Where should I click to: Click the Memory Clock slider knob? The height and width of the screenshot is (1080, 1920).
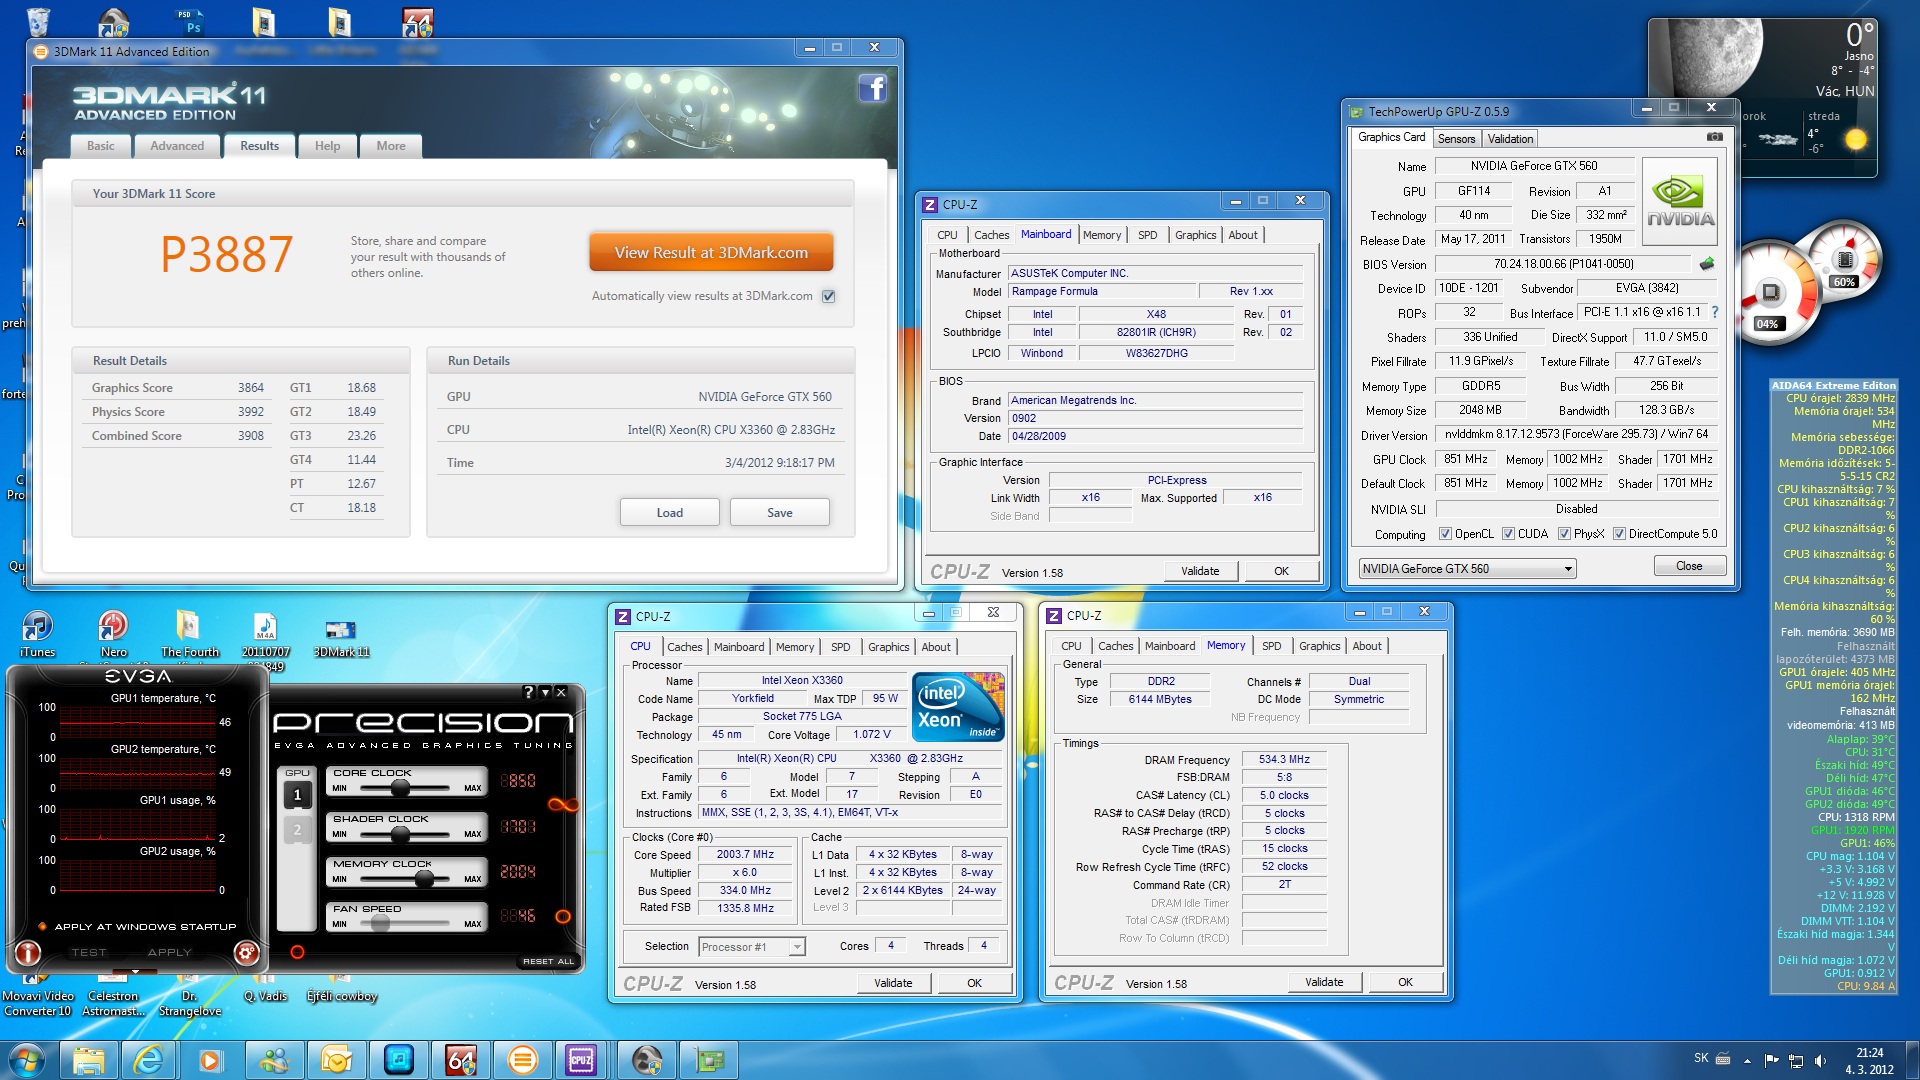pyautogui.click(x=424, y=879)
